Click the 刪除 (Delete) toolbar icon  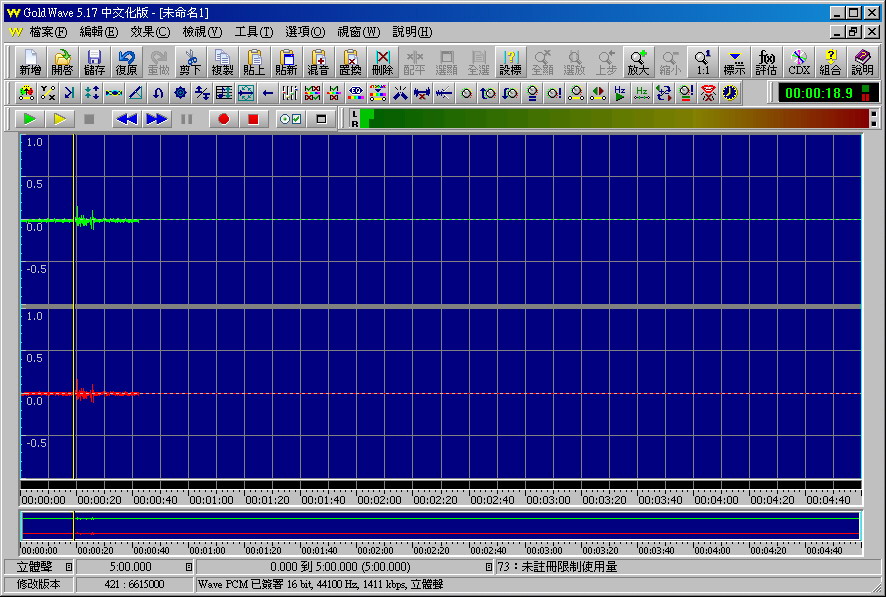[x=382, y=62]
